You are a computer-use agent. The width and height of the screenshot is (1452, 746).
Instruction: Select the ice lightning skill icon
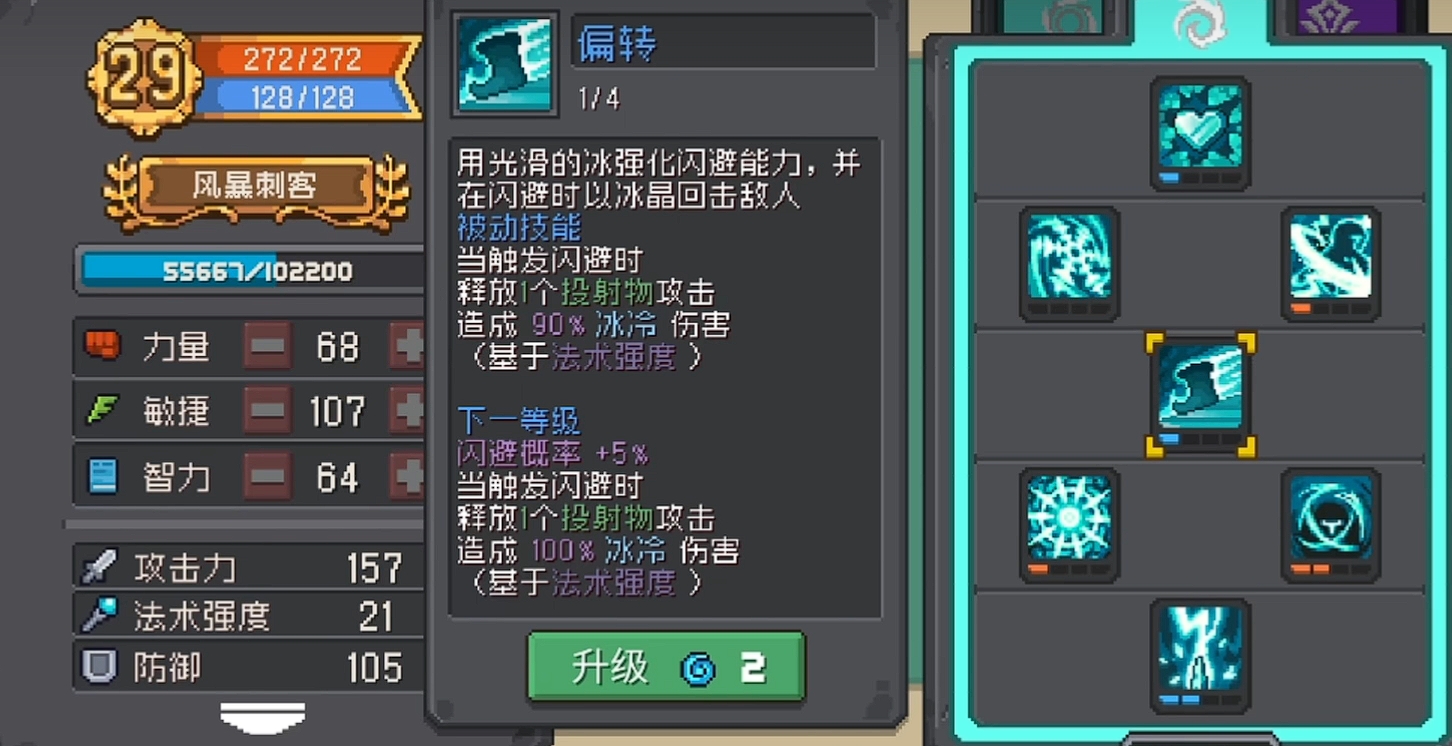(1200, 656)
